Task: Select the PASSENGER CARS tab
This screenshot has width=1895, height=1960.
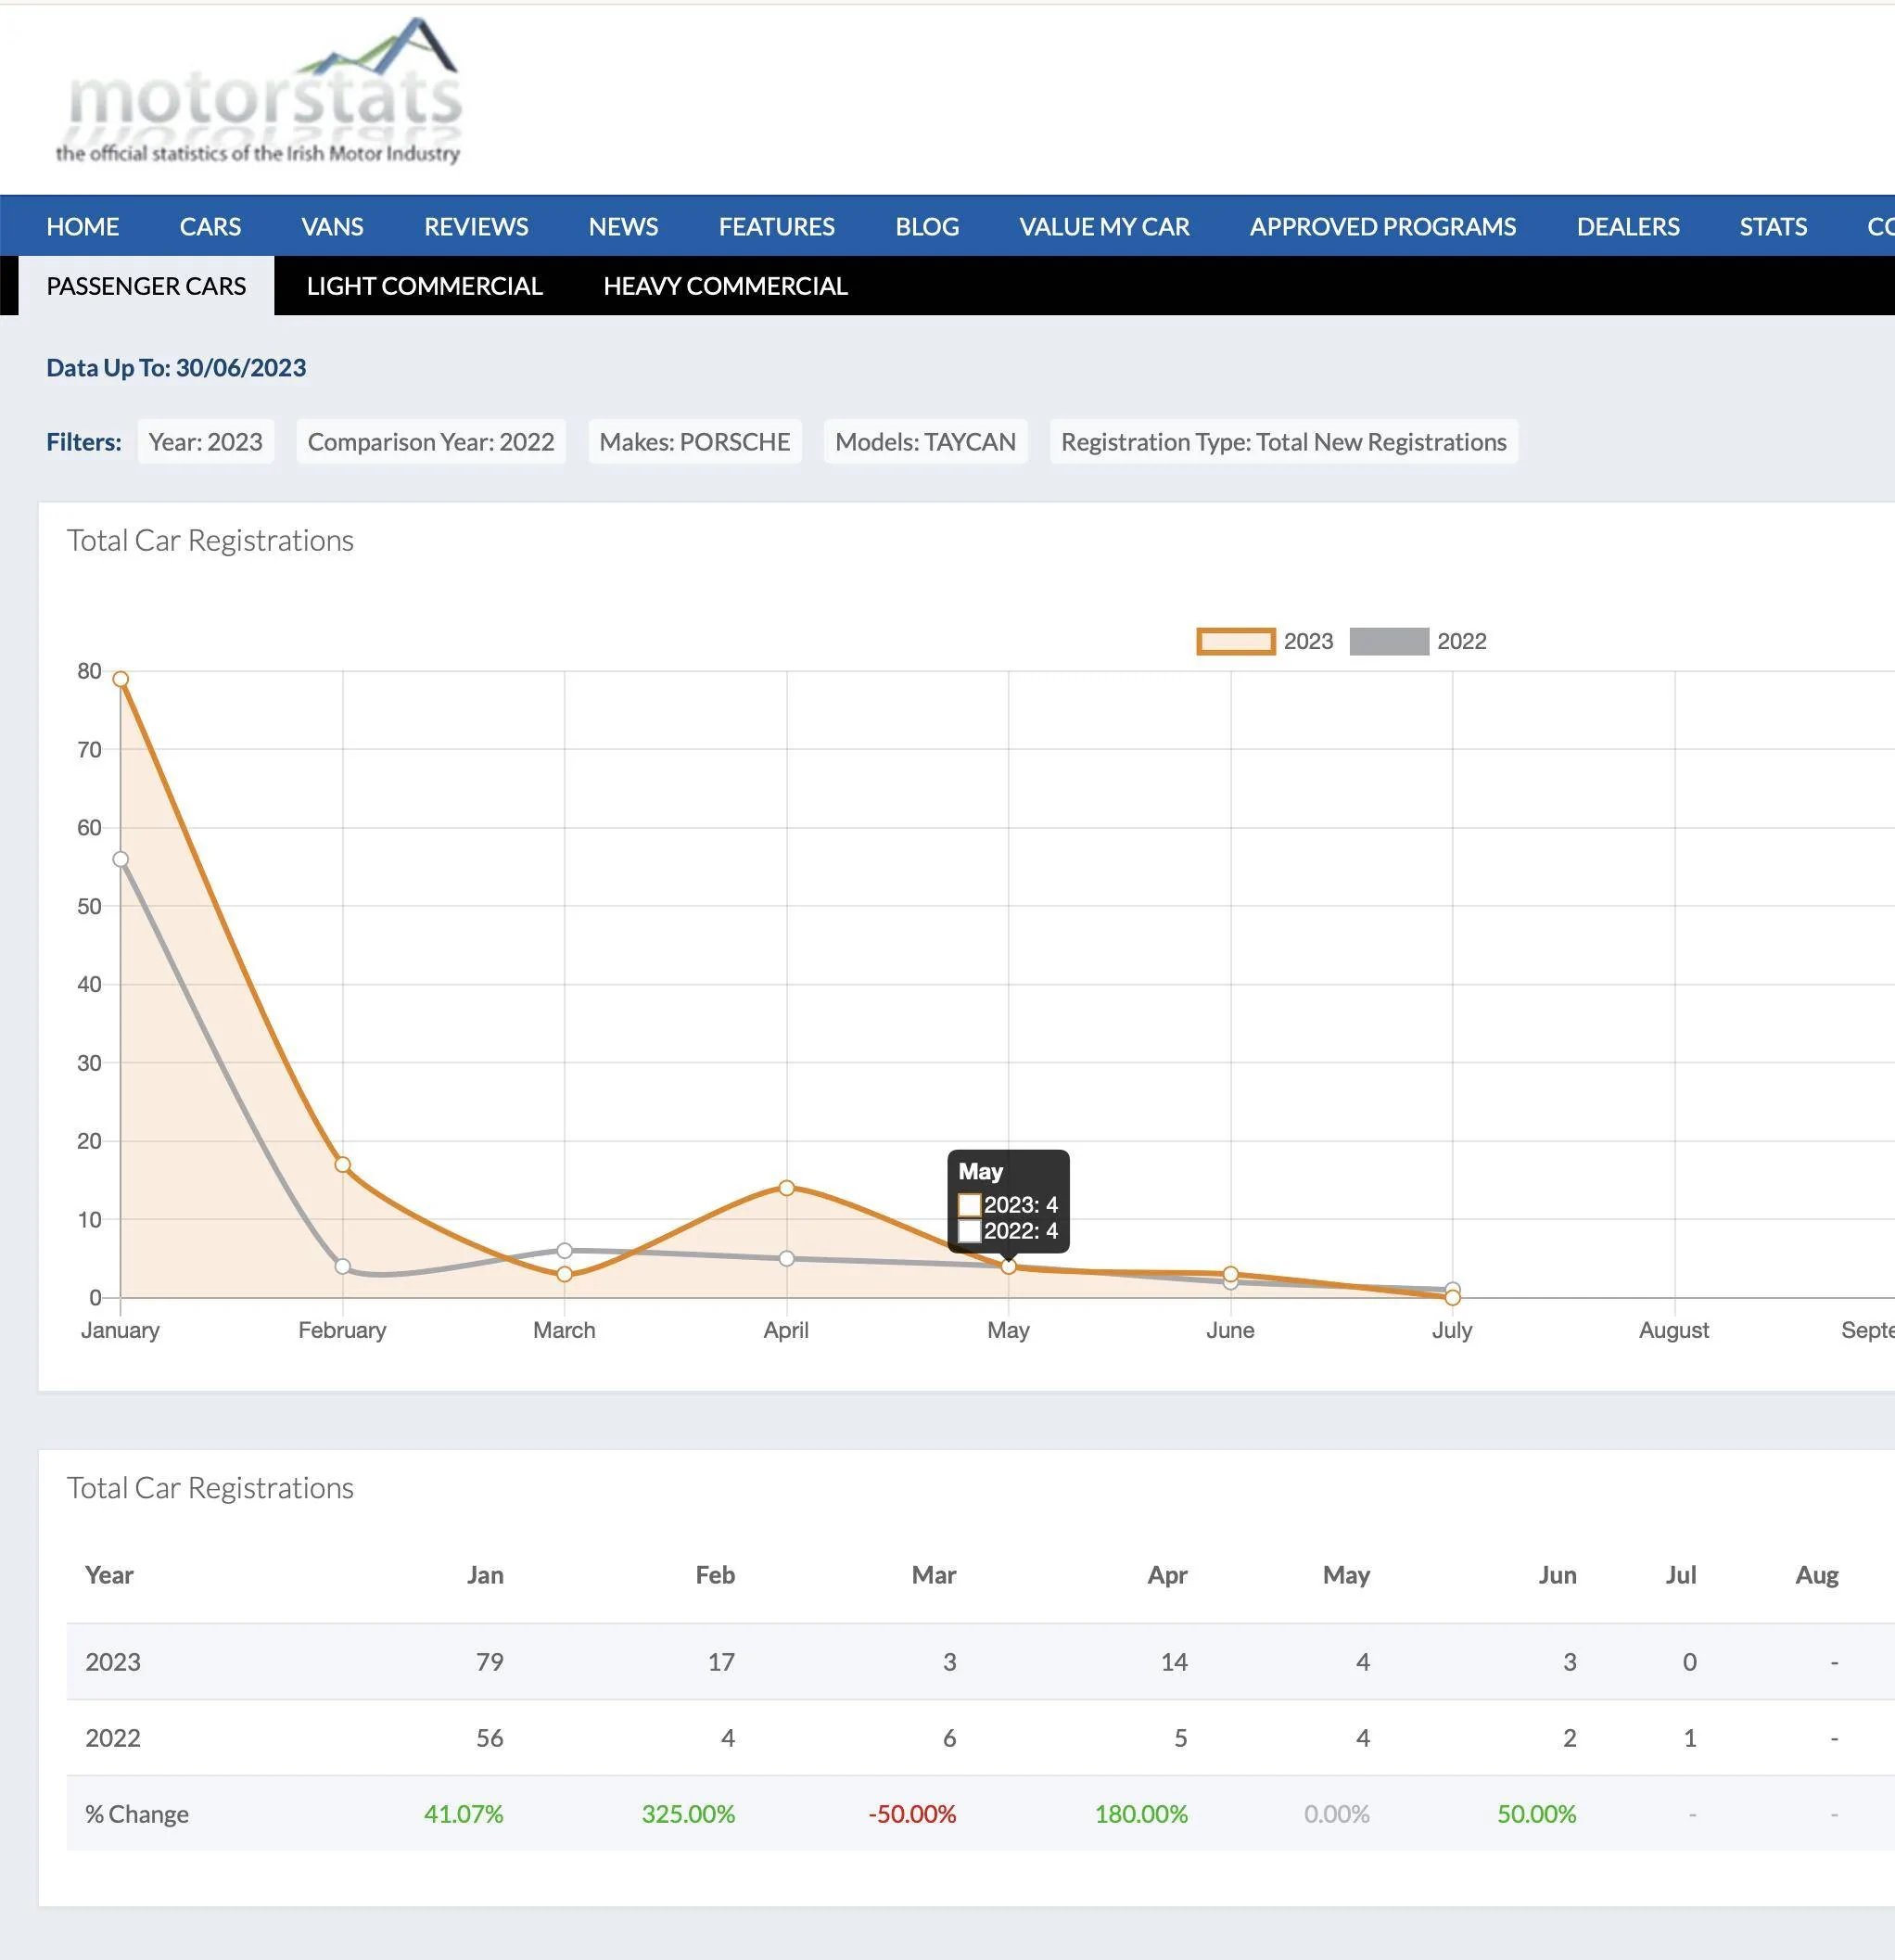Action: 146,286
